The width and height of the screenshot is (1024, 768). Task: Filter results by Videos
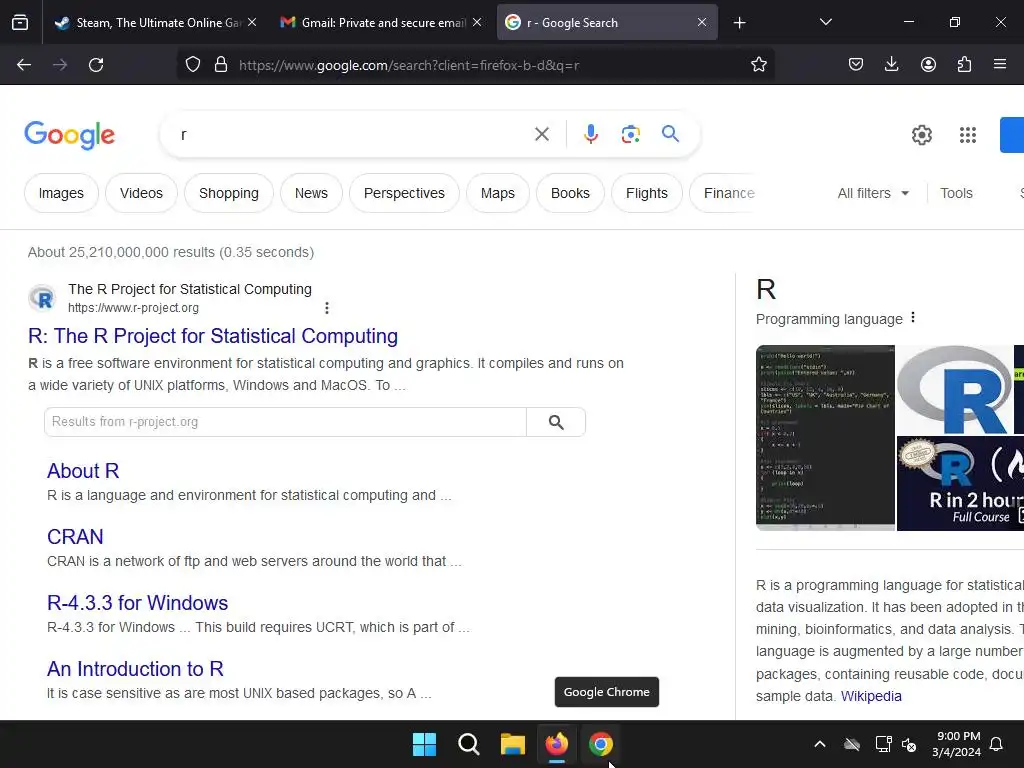[141, 193]
